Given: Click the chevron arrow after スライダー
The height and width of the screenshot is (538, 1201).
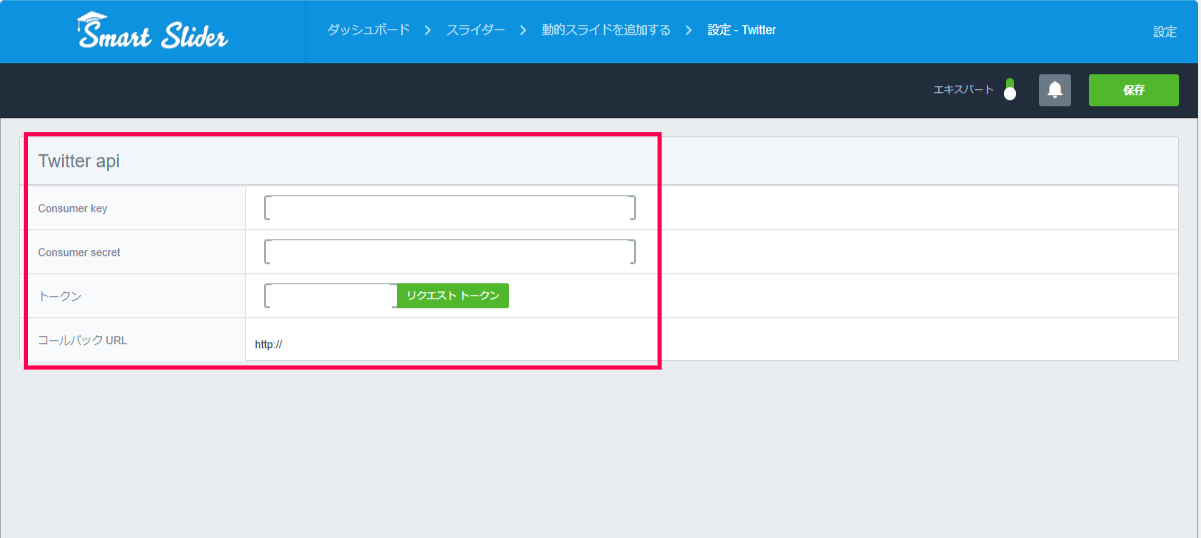Looking at the screenshot, I should pyautogui.click(x=523, y=31).
